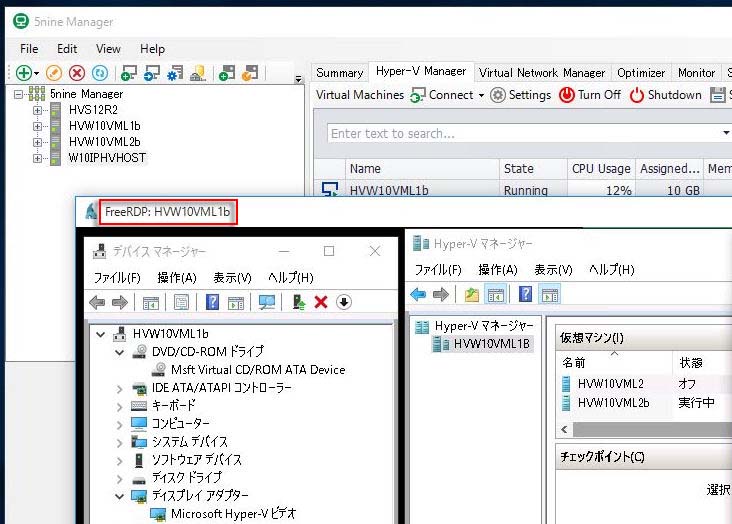Click the Help icon in Hyper-V Manager toolbar
732x524 pixels.
click(525, 294)
